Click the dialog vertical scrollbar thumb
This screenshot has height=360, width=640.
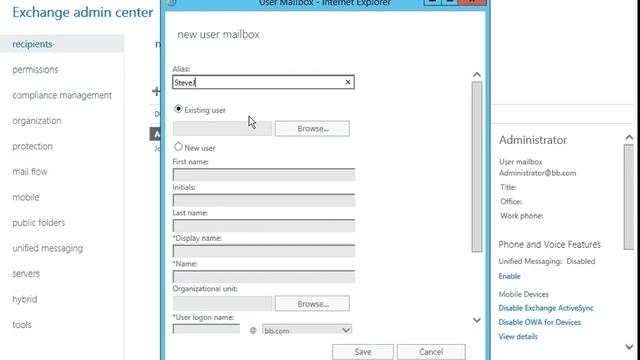tap(477, 167)
